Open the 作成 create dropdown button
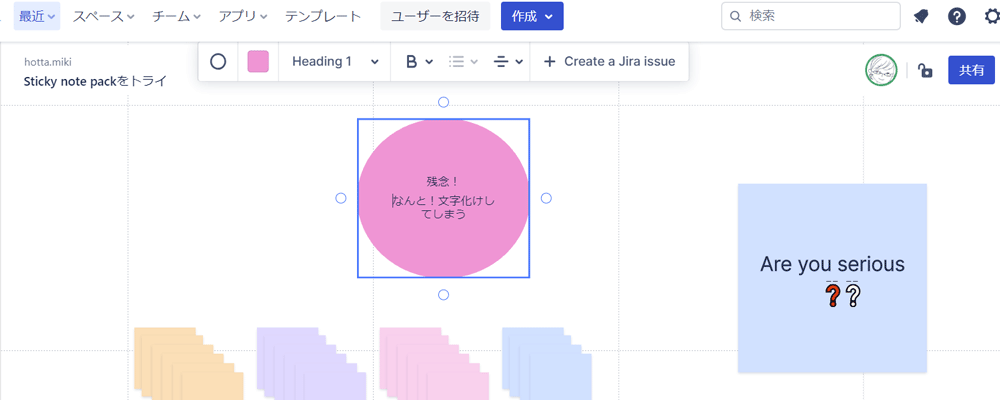 pyautogui.click(x=532, y=17)
